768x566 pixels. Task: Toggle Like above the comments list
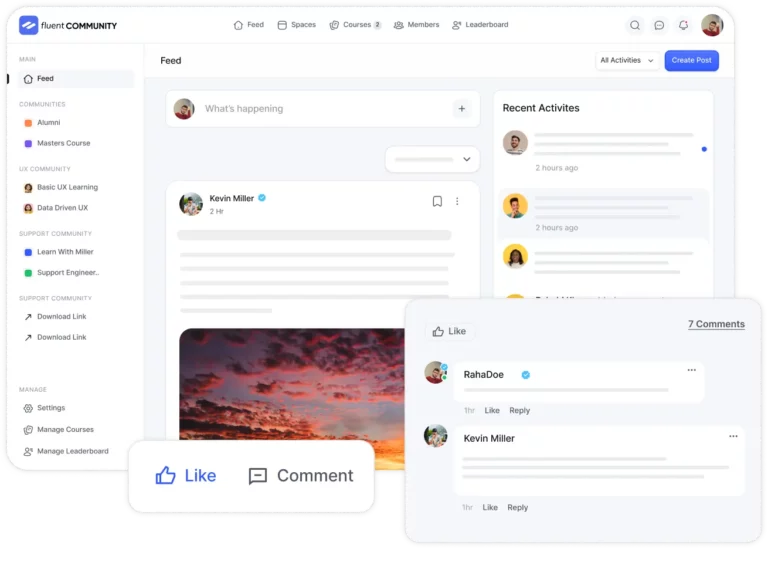(449, 331)
